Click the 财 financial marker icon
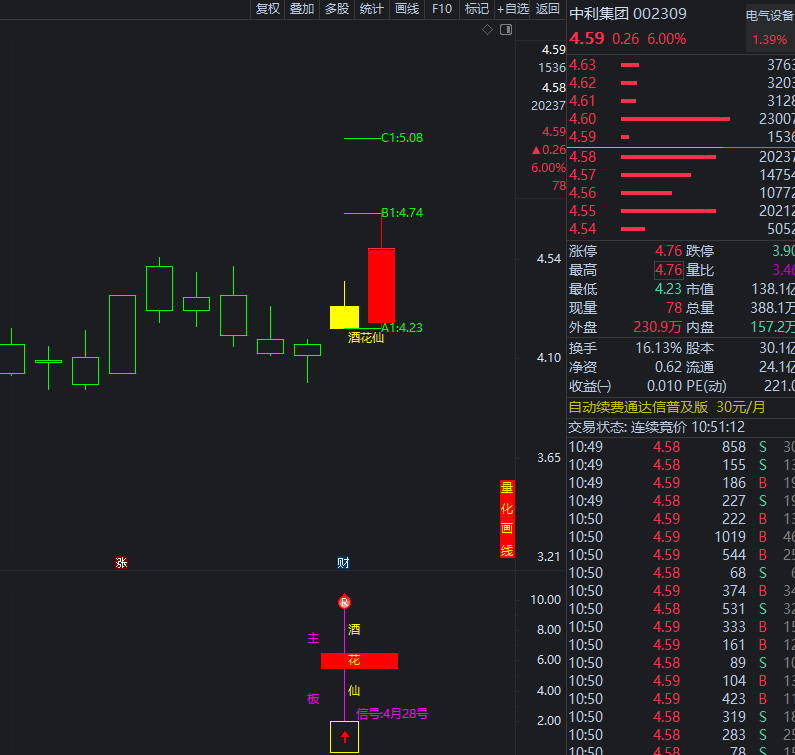 pyautogui.click(x=343, y=563)
